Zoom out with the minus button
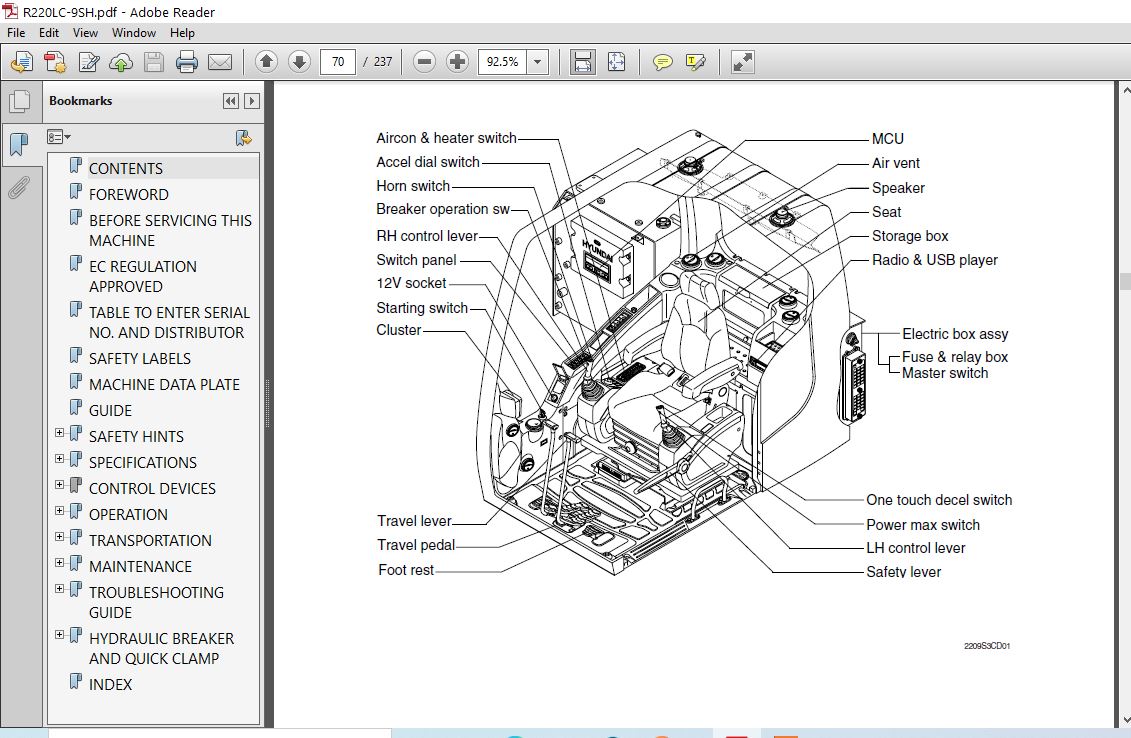The height and width of the screenshot is (738, 1131). pos(425,62)
